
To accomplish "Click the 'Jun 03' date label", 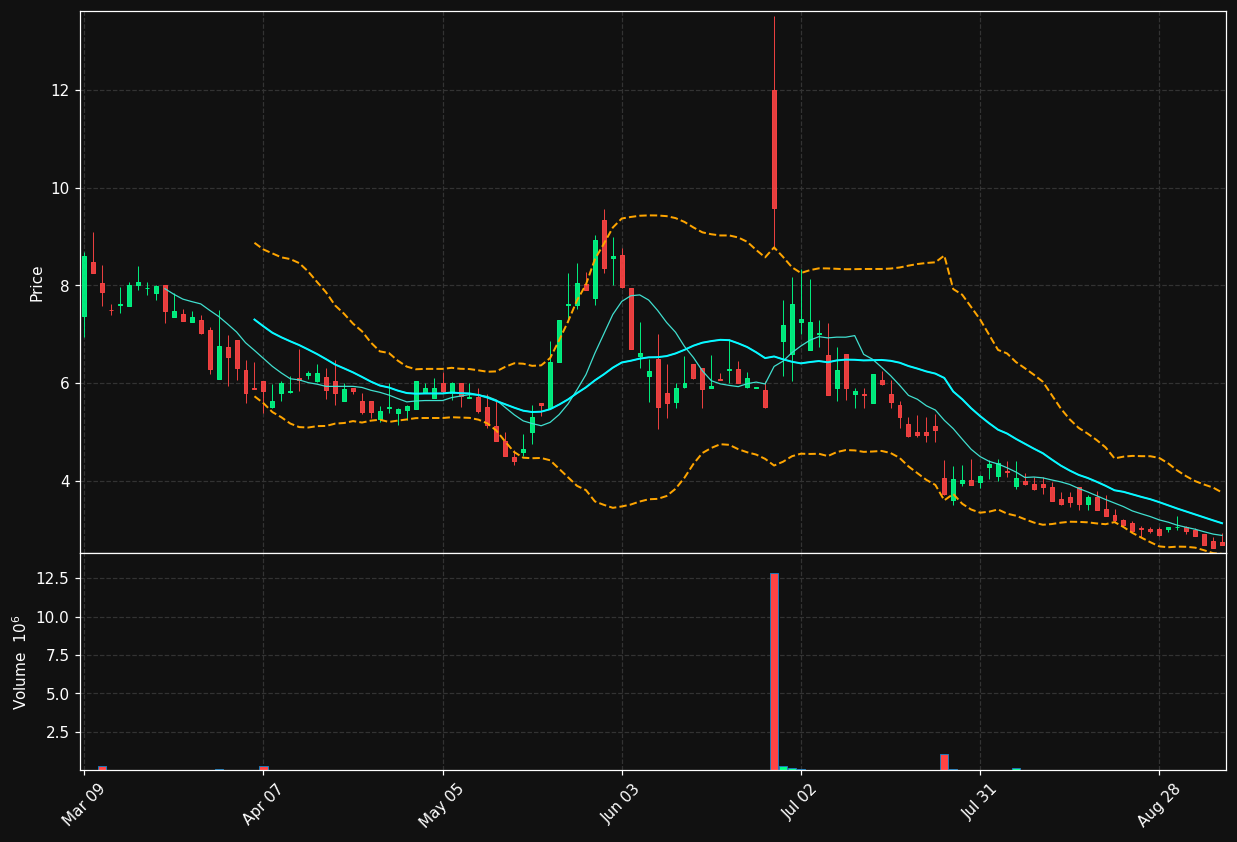I will [620, 803].
